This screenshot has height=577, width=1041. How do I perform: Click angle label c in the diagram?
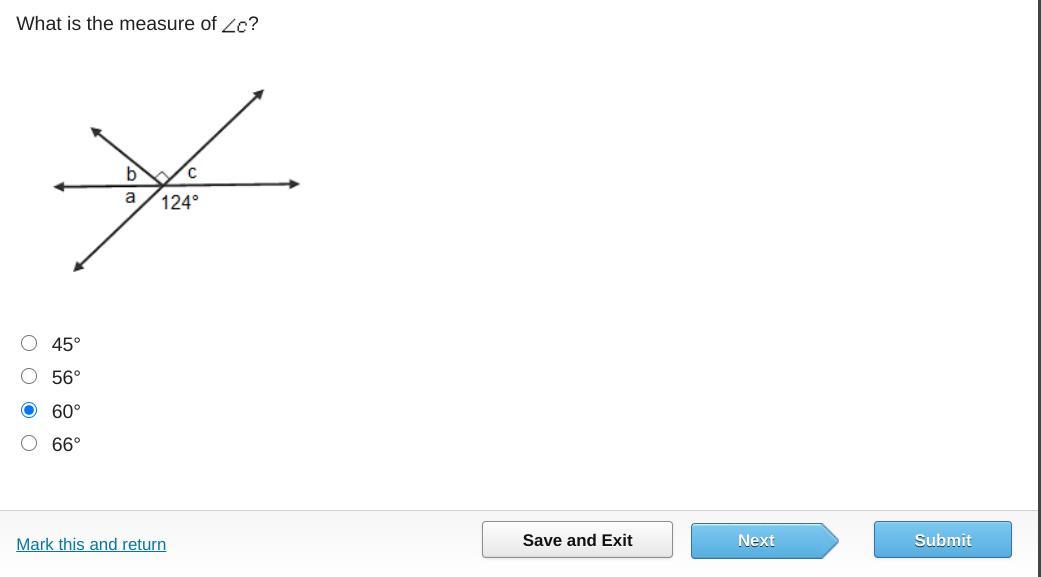coord(192,172)
